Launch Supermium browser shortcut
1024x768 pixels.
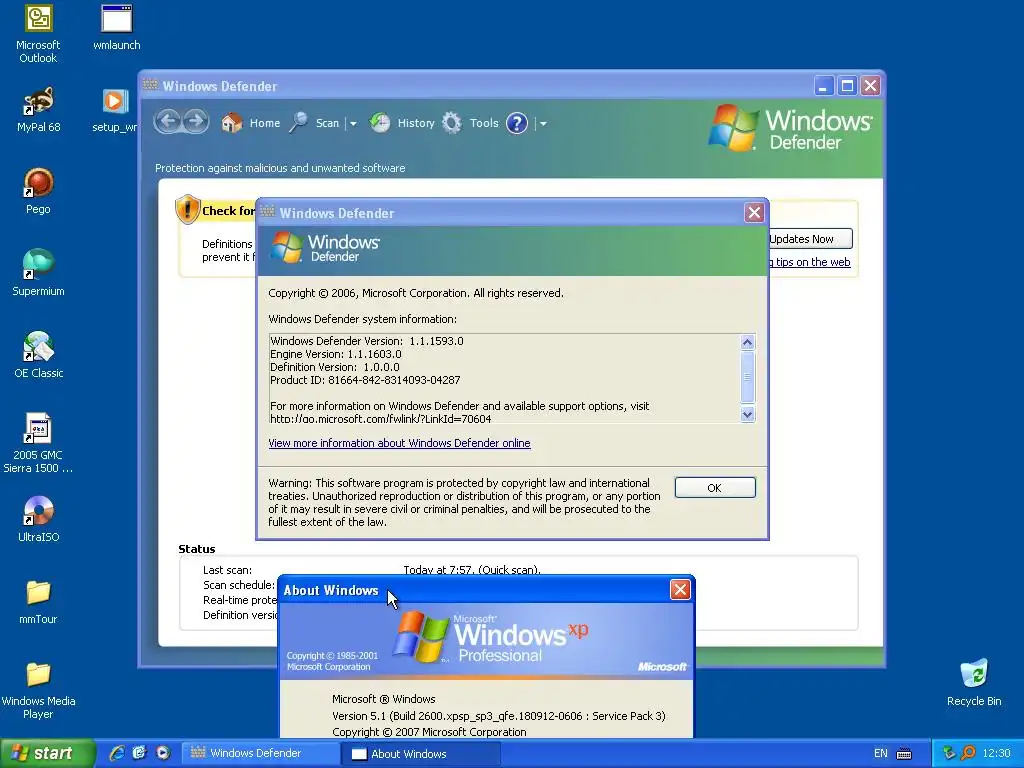coord(38,273)
